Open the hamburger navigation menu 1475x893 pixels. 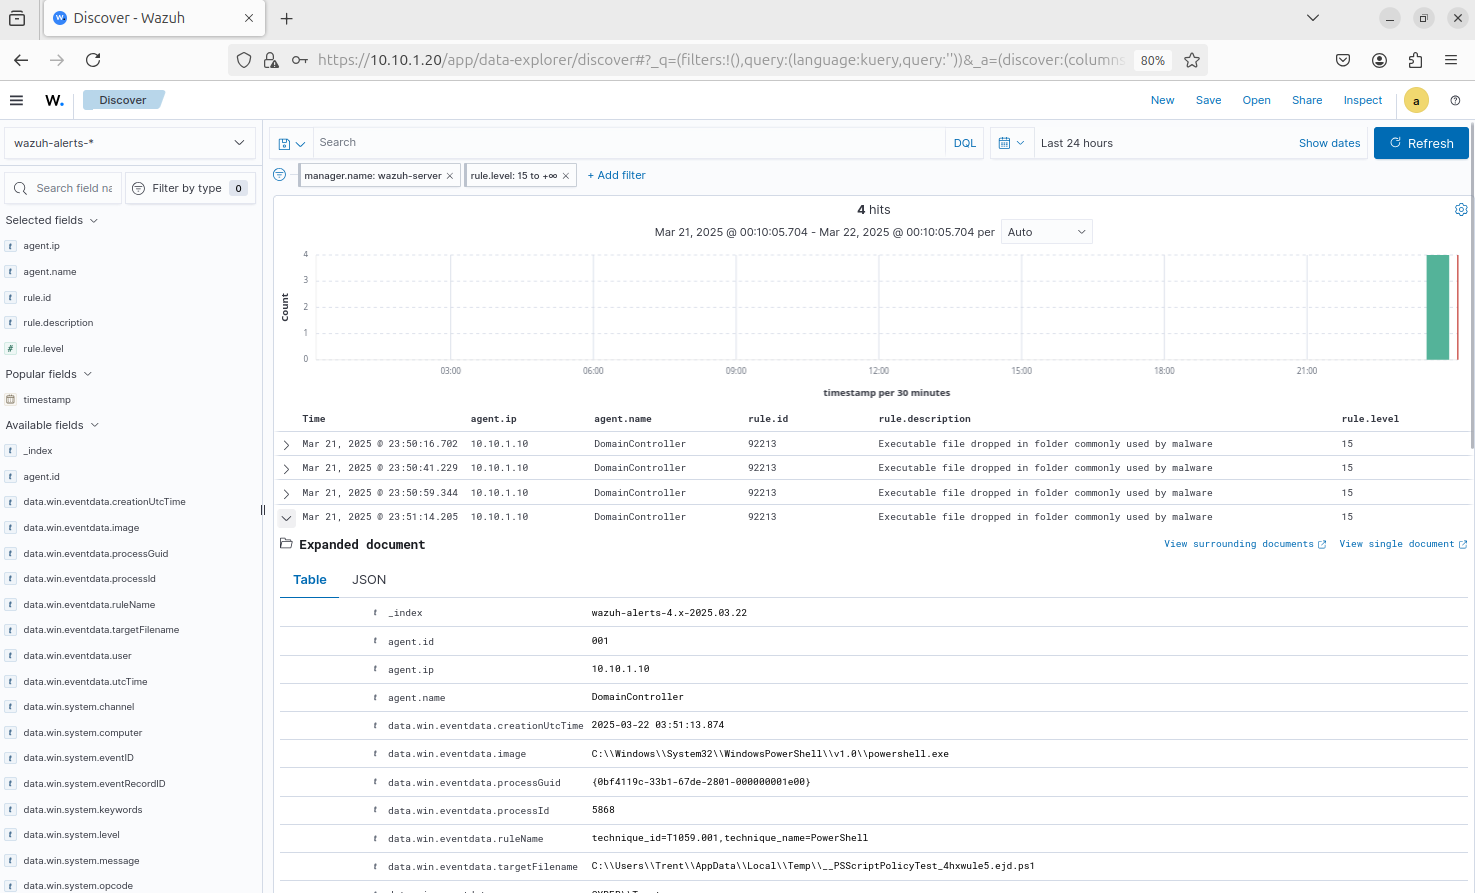pyautogui.click(x=16, y=100)
